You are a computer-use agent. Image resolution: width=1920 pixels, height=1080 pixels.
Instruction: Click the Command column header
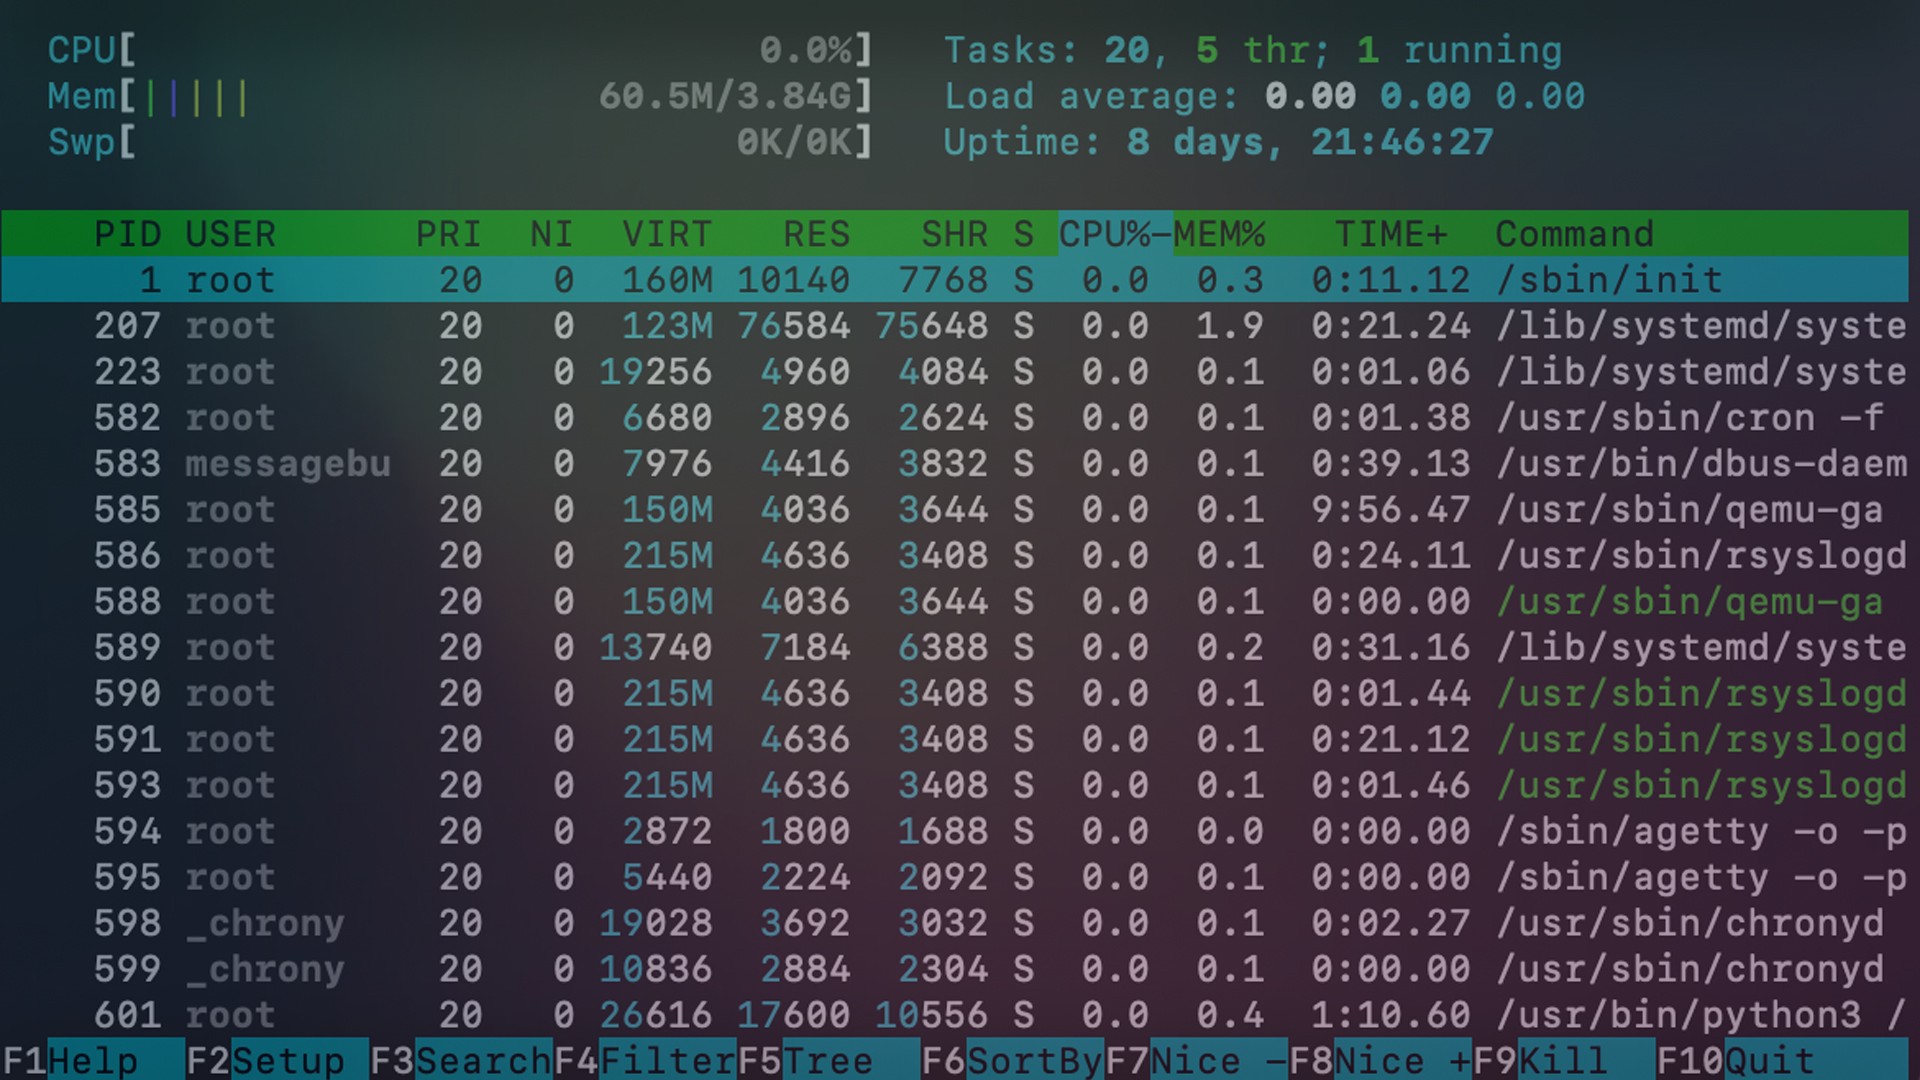[x=1574, y=234]
